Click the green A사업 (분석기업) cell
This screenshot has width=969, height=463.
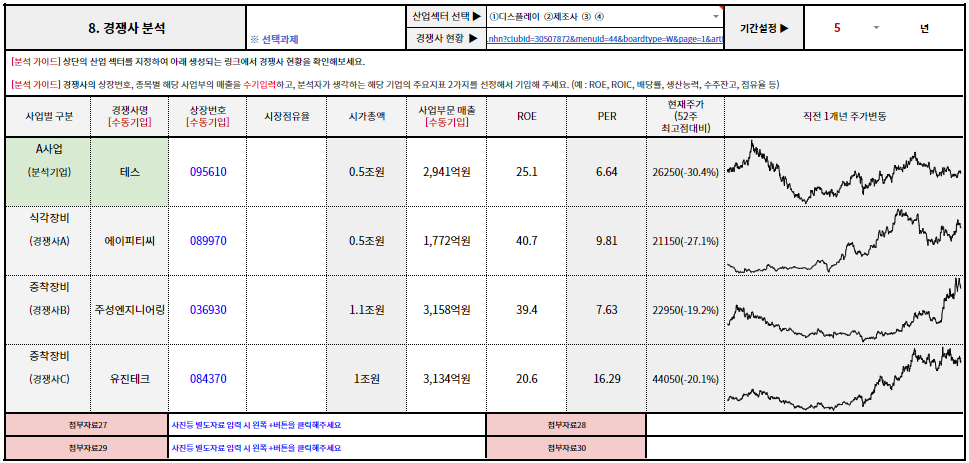coord(48,172)
